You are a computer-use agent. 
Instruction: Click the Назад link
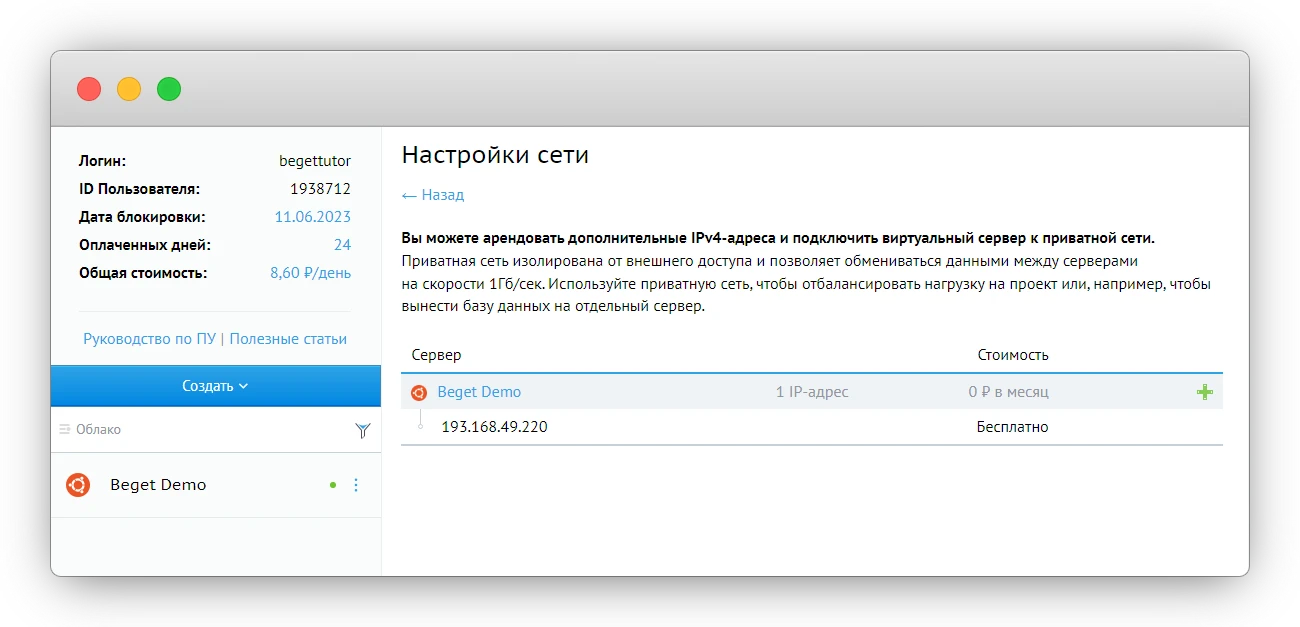tap(432, 195)
